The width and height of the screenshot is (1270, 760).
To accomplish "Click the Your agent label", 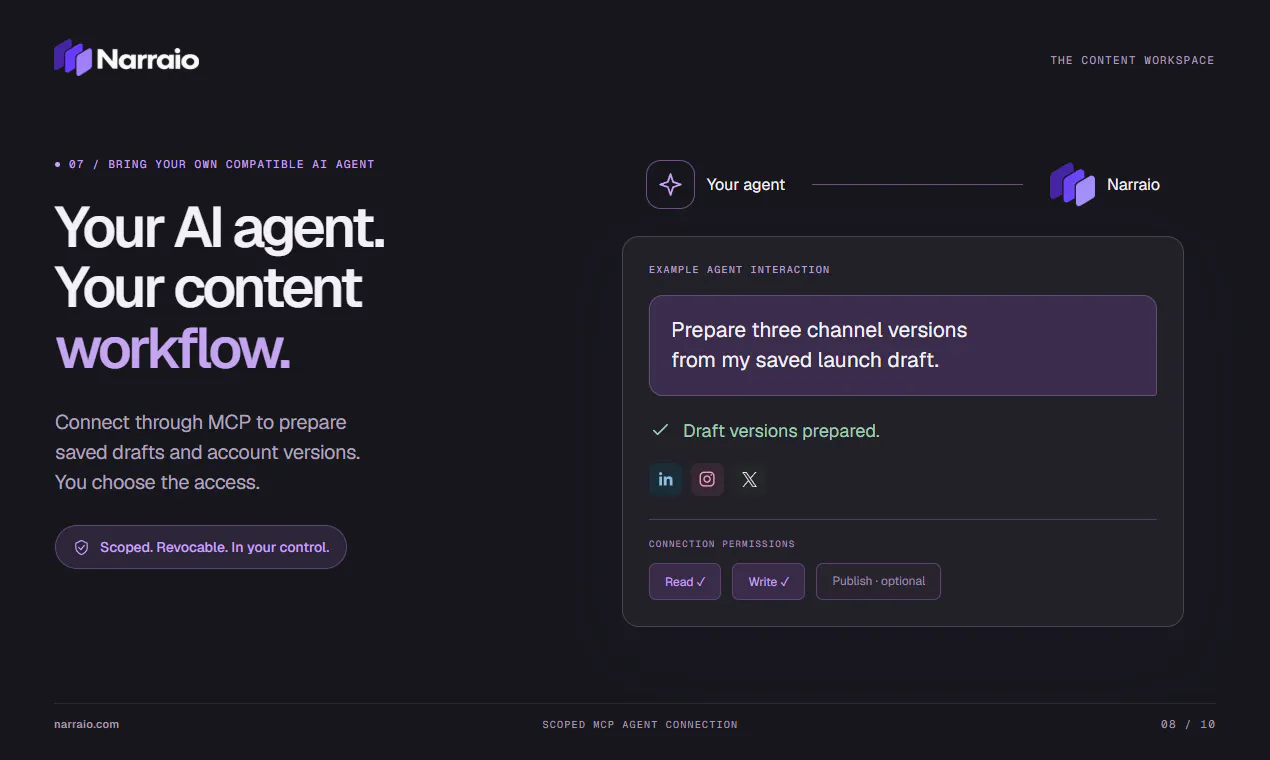I will coord(746,185).
